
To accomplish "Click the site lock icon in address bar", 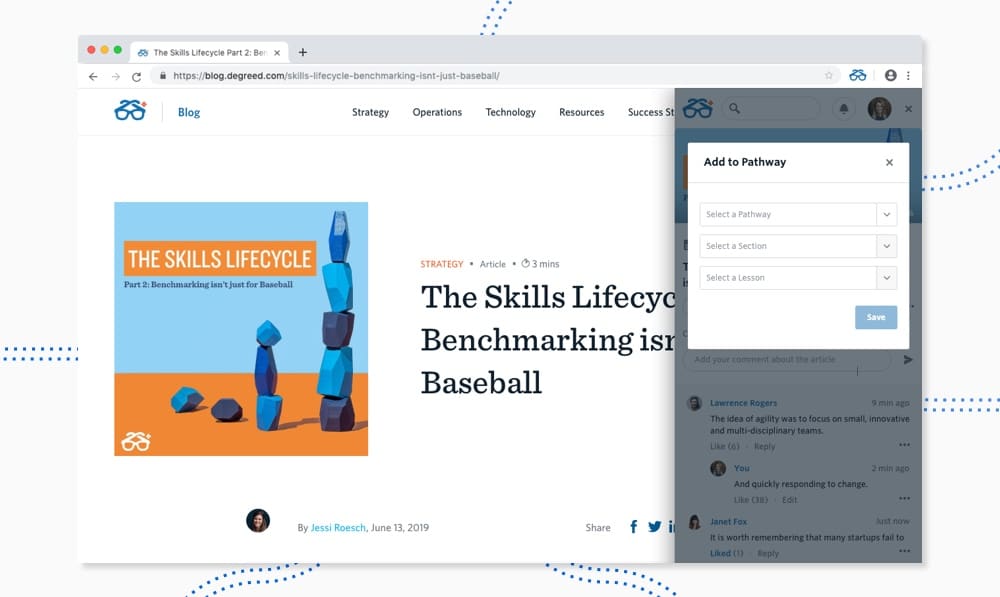I will 163,75.
